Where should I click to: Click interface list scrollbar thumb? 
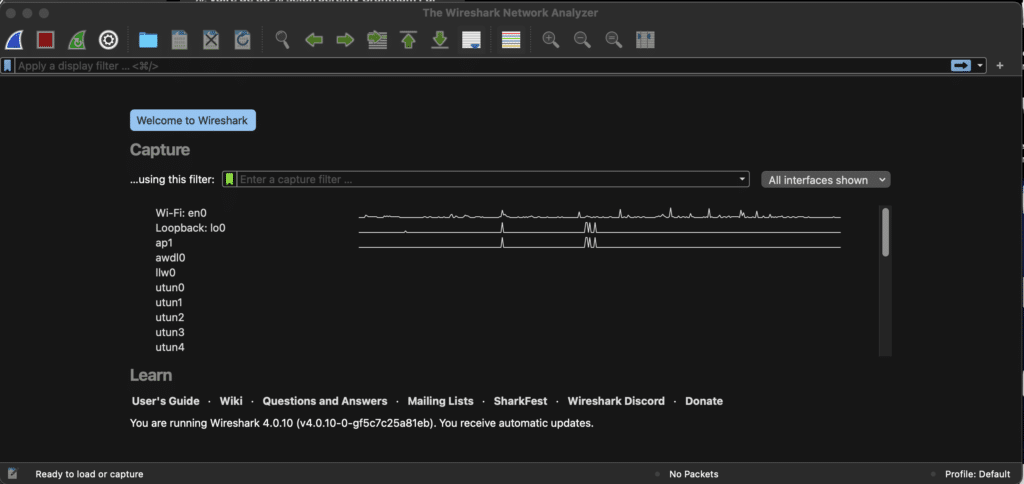coord(886,232)
